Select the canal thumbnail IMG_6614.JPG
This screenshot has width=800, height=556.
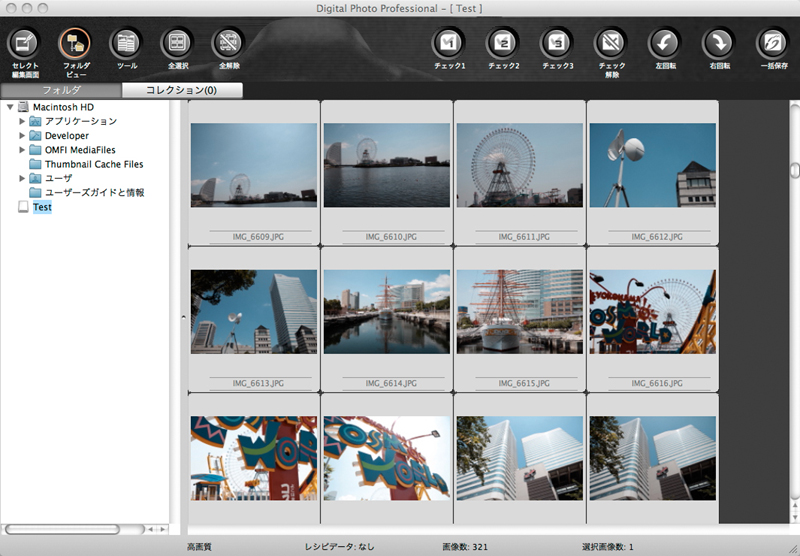coord(387,312)
